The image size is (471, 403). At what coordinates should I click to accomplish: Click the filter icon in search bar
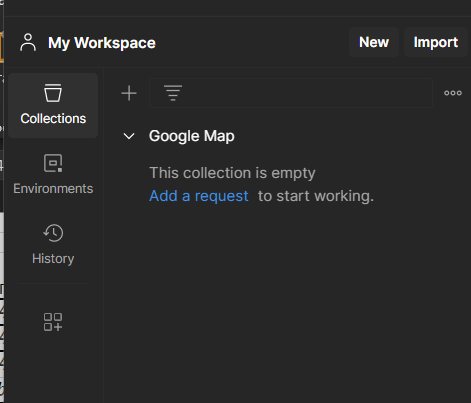tap(173, 93)
